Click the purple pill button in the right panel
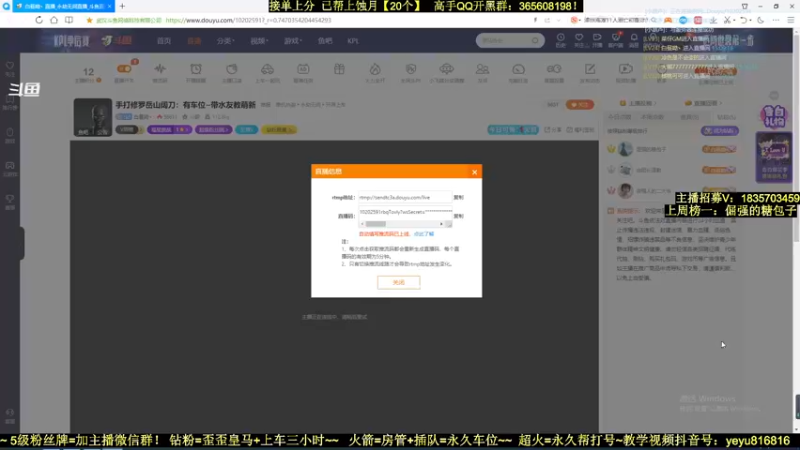This screenshot has width=800, height=450. [x=719, y=131]
